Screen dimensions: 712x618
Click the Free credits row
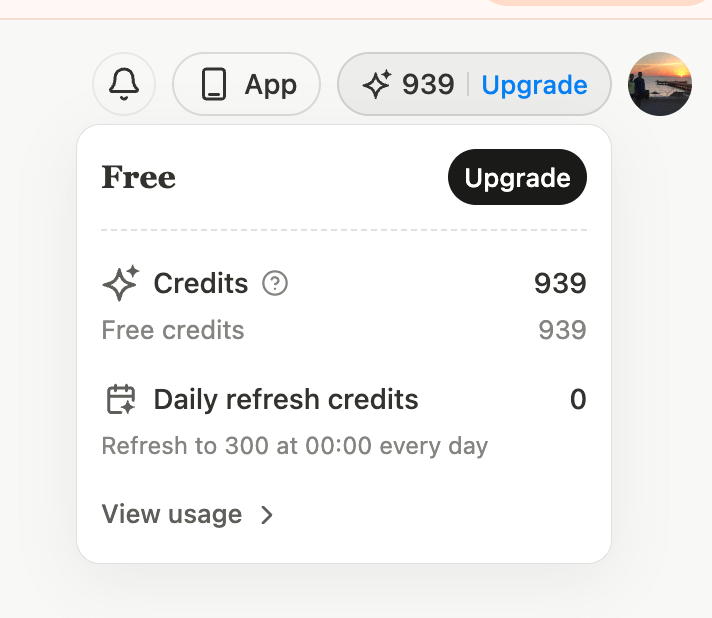[x=344, y=330]
